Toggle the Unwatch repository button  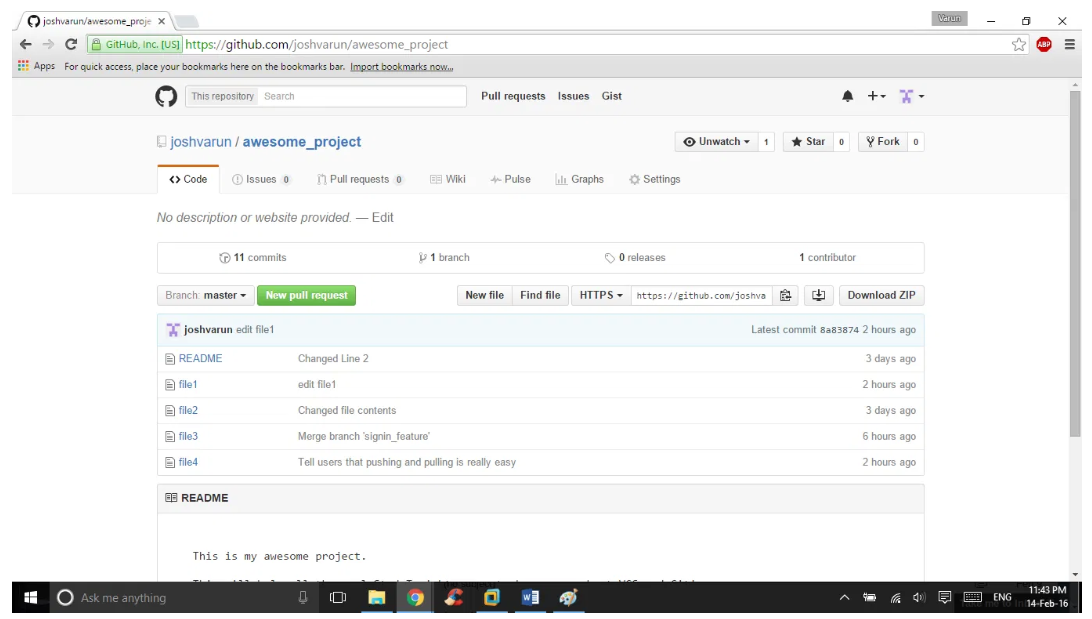tap(717, 142)
